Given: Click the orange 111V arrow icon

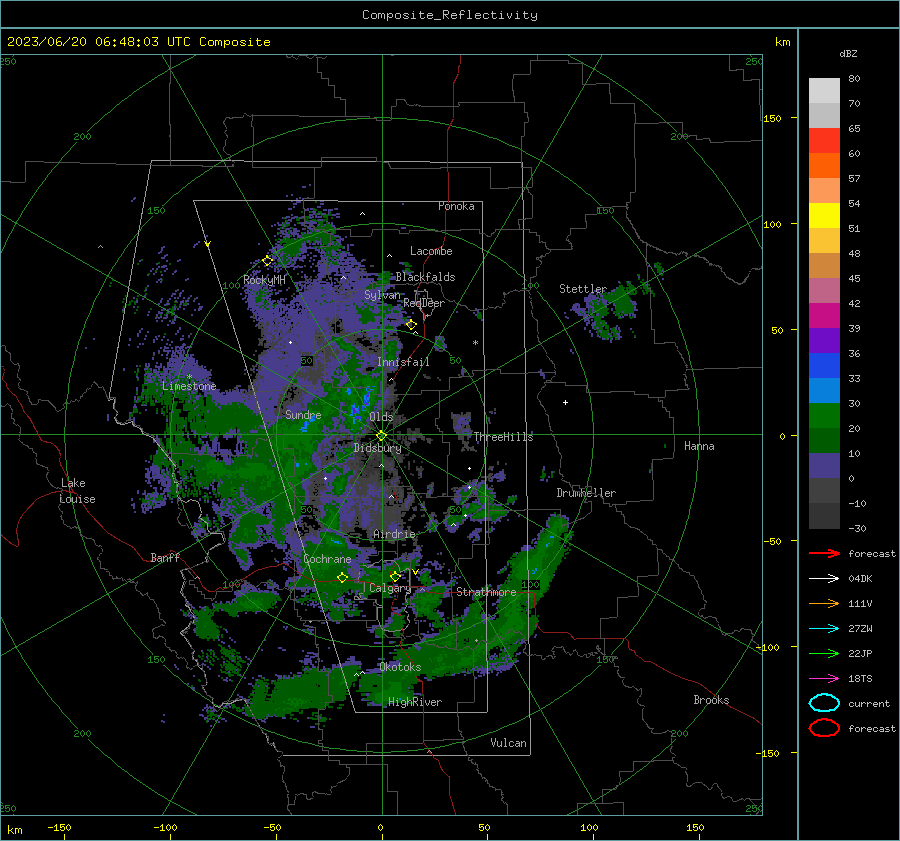Looking at the screenshot, I should click(824, 603).
